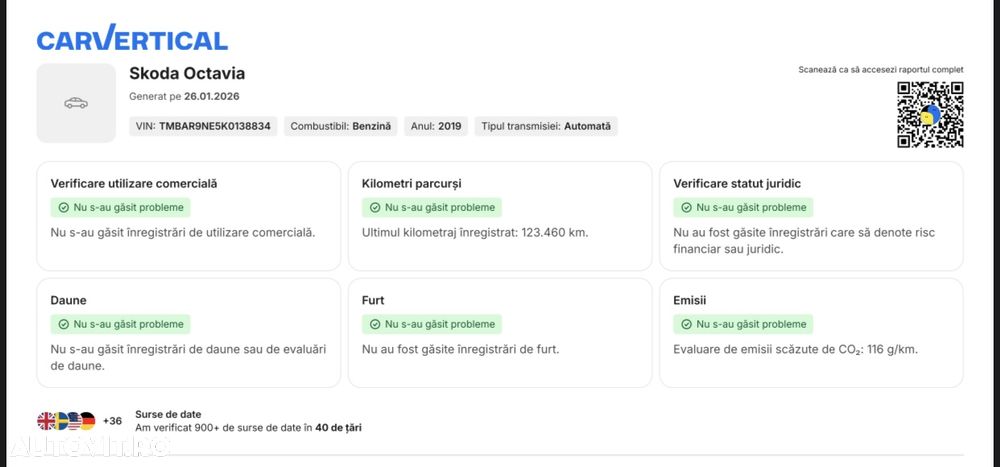
Task: Open the Kilometri parcurși heading
Action: click(411, 184)
